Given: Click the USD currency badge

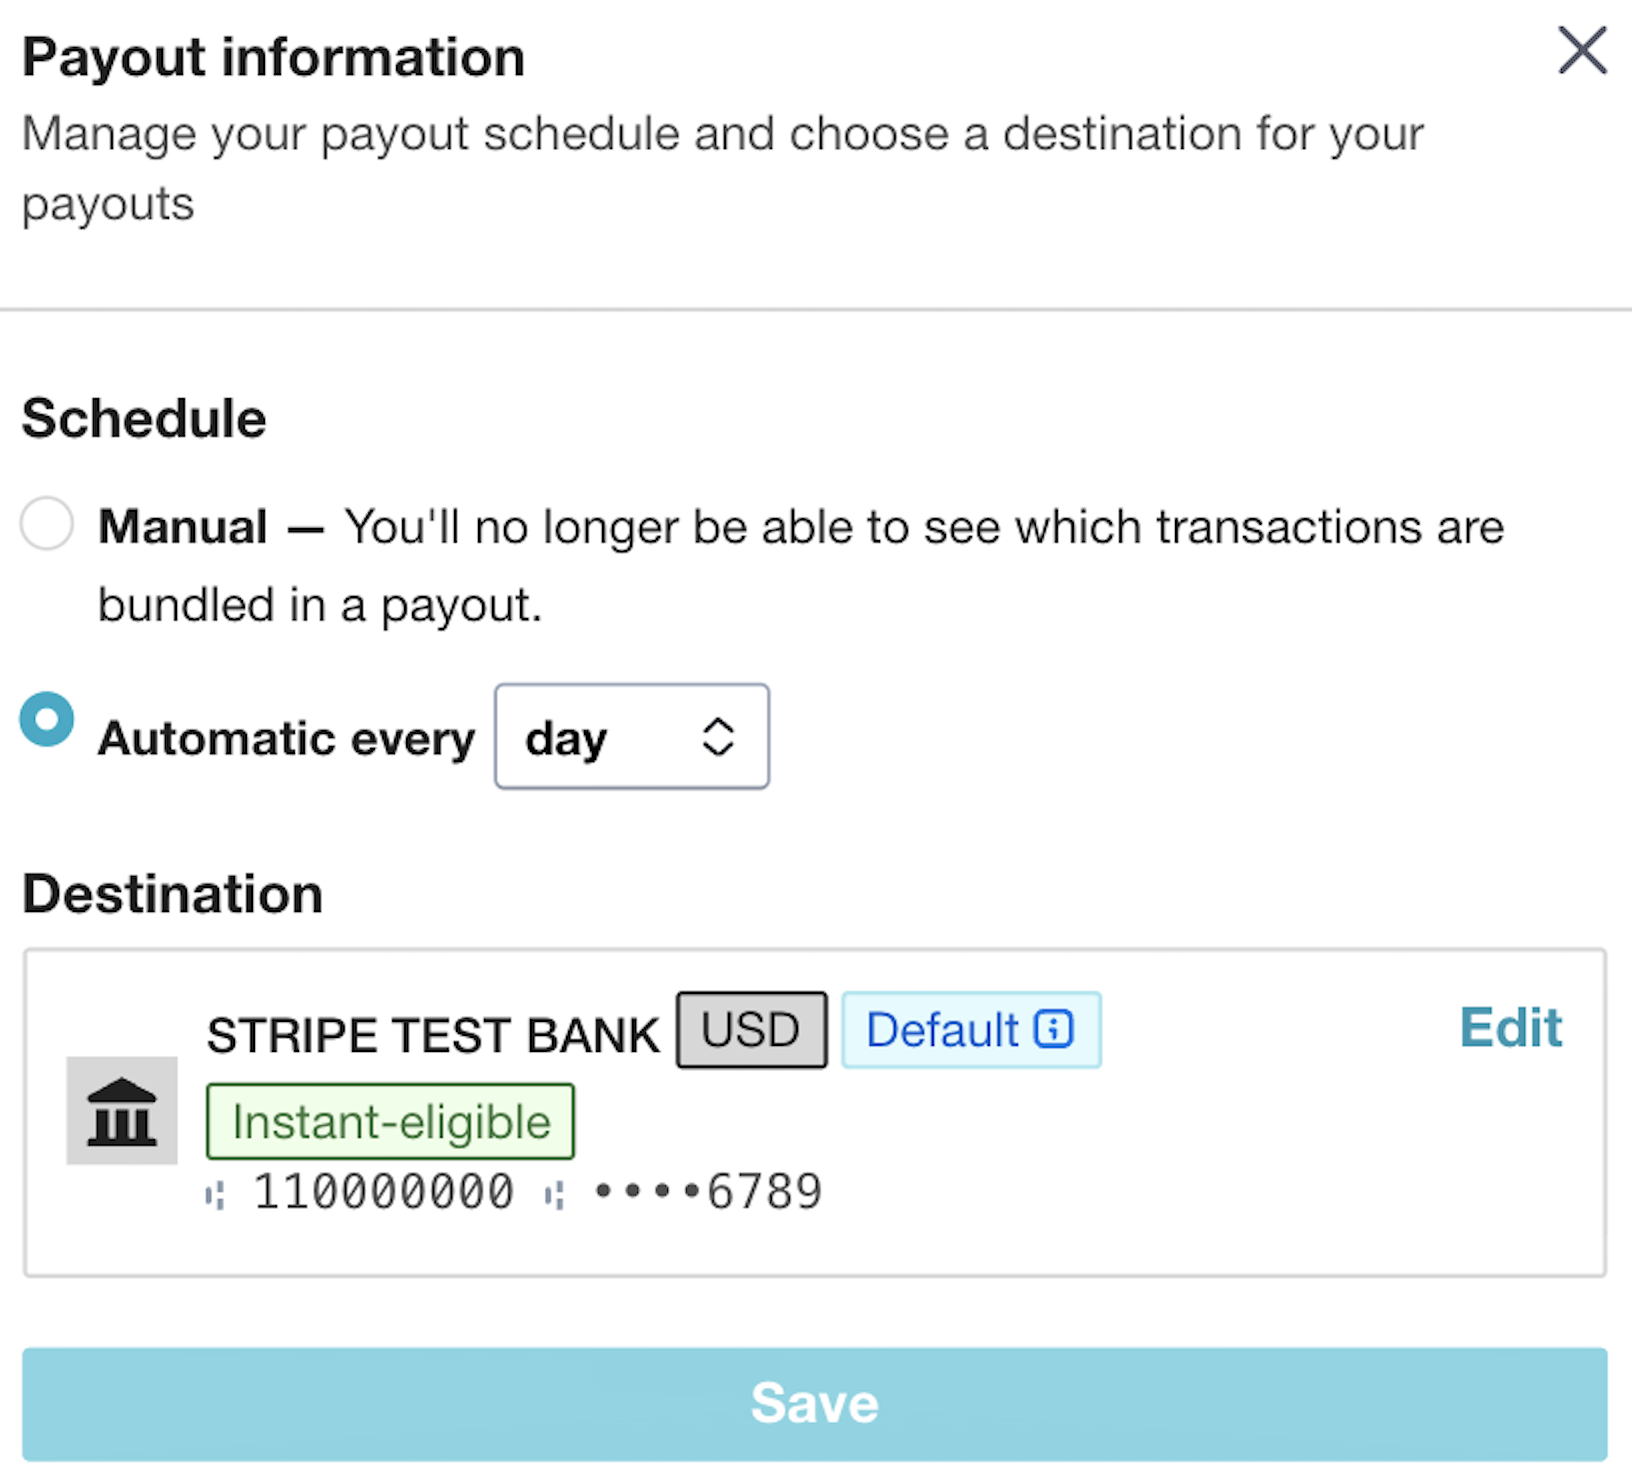Looking at the screenshot, I should tap(751, 1030).
